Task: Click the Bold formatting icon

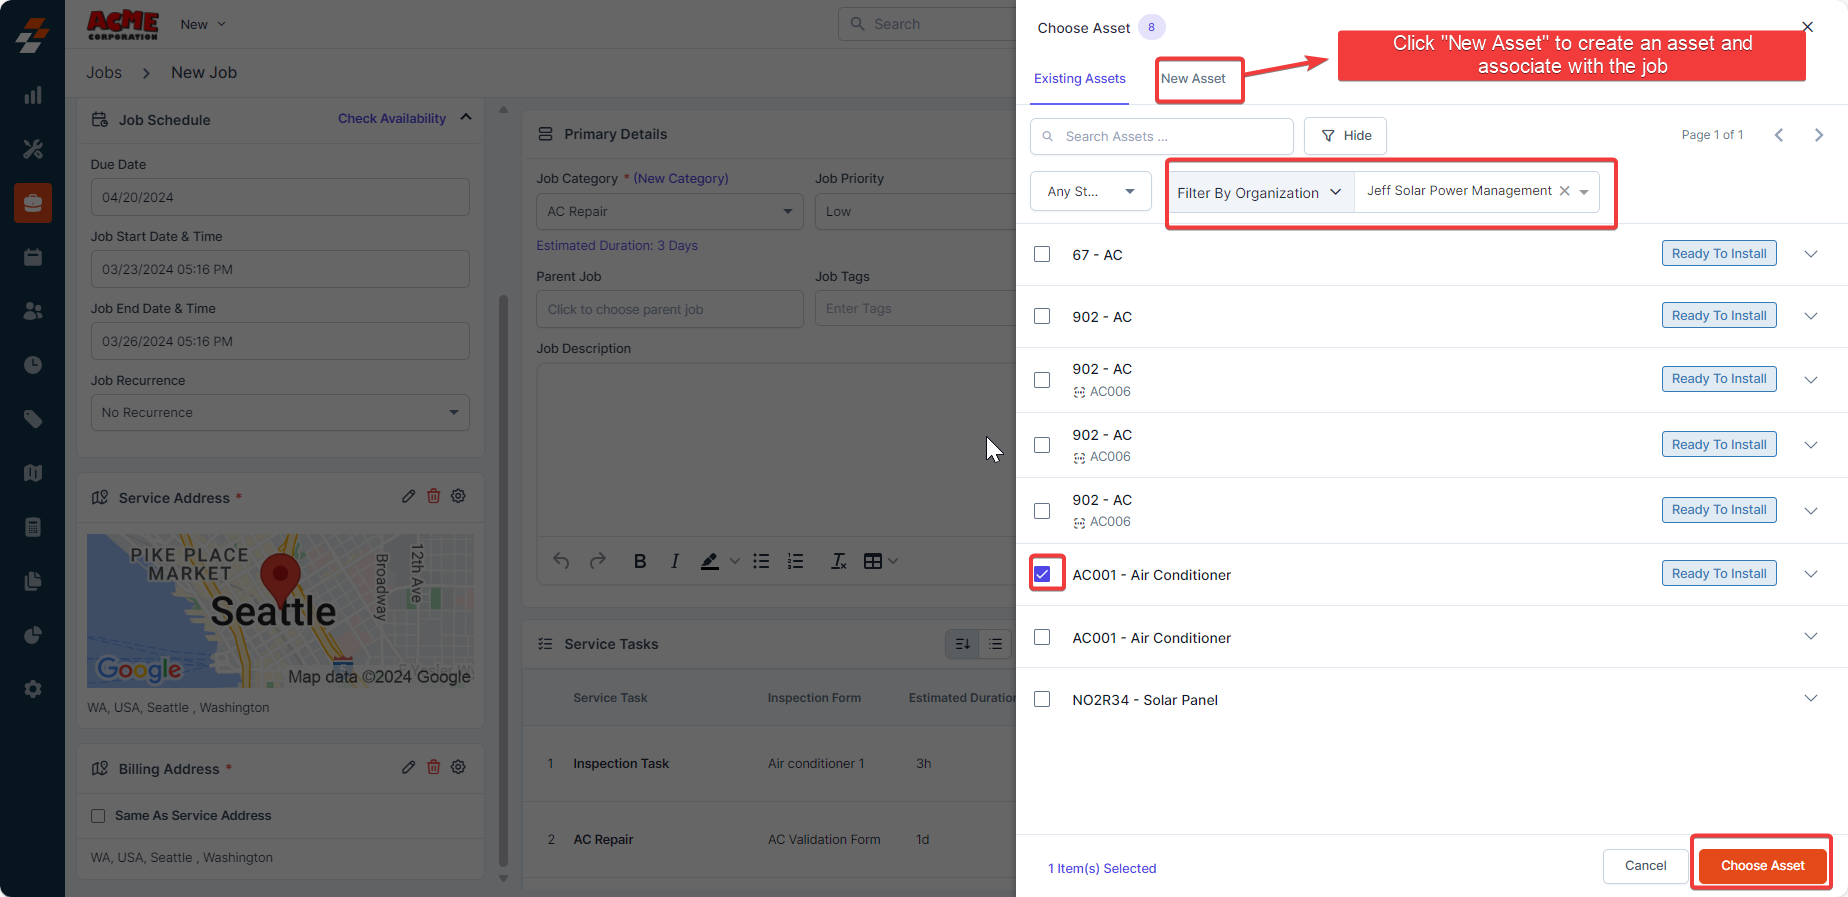Action: [640, 561]
